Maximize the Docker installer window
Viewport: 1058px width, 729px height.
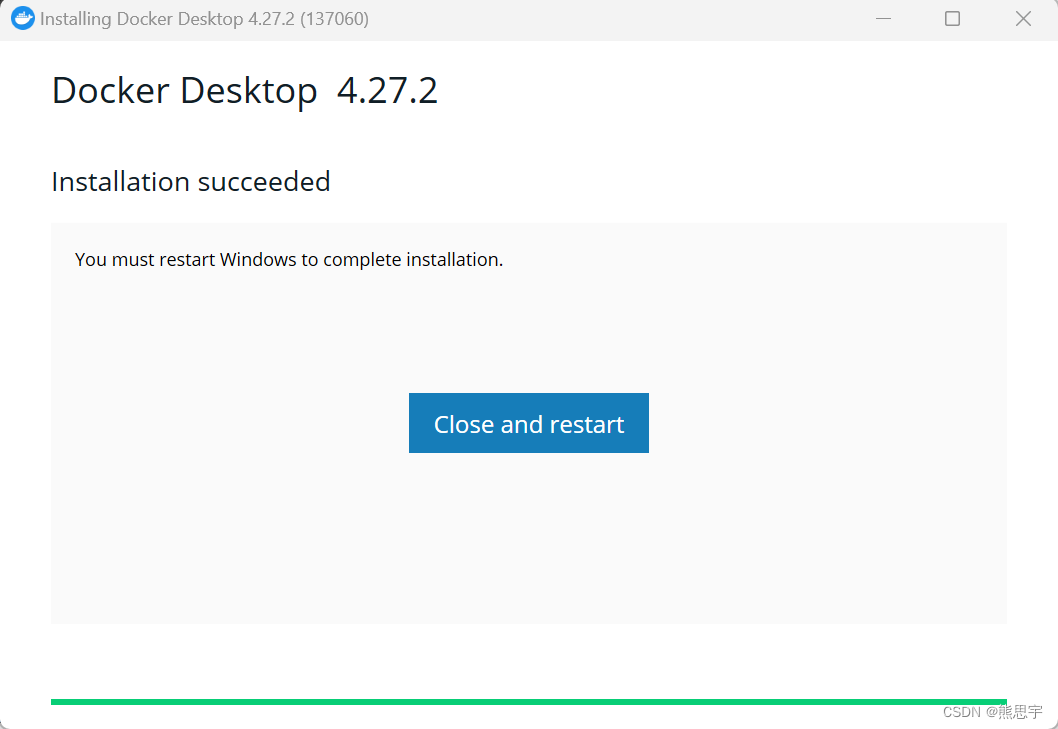[x=952, y=18]
